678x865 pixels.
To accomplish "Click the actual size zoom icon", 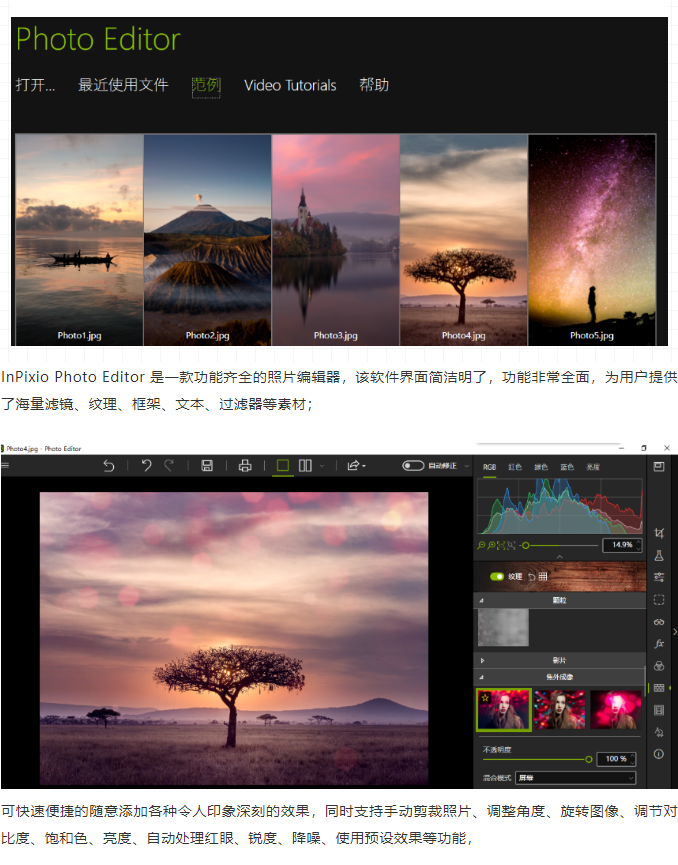I will tap(511, 545).
